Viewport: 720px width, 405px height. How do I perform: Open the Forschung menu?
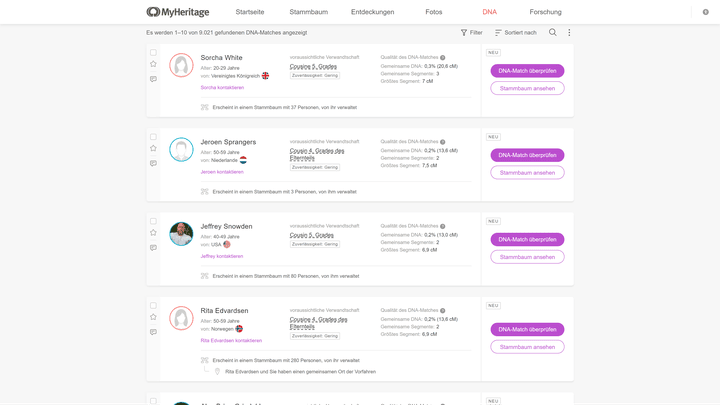(x=545, y=12)
